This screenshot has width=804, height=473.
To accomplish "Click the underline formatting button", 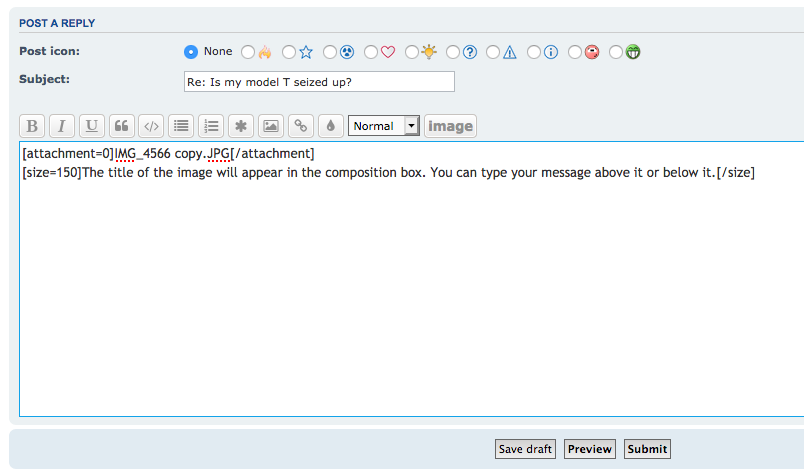I will click(x=92, y=126).
